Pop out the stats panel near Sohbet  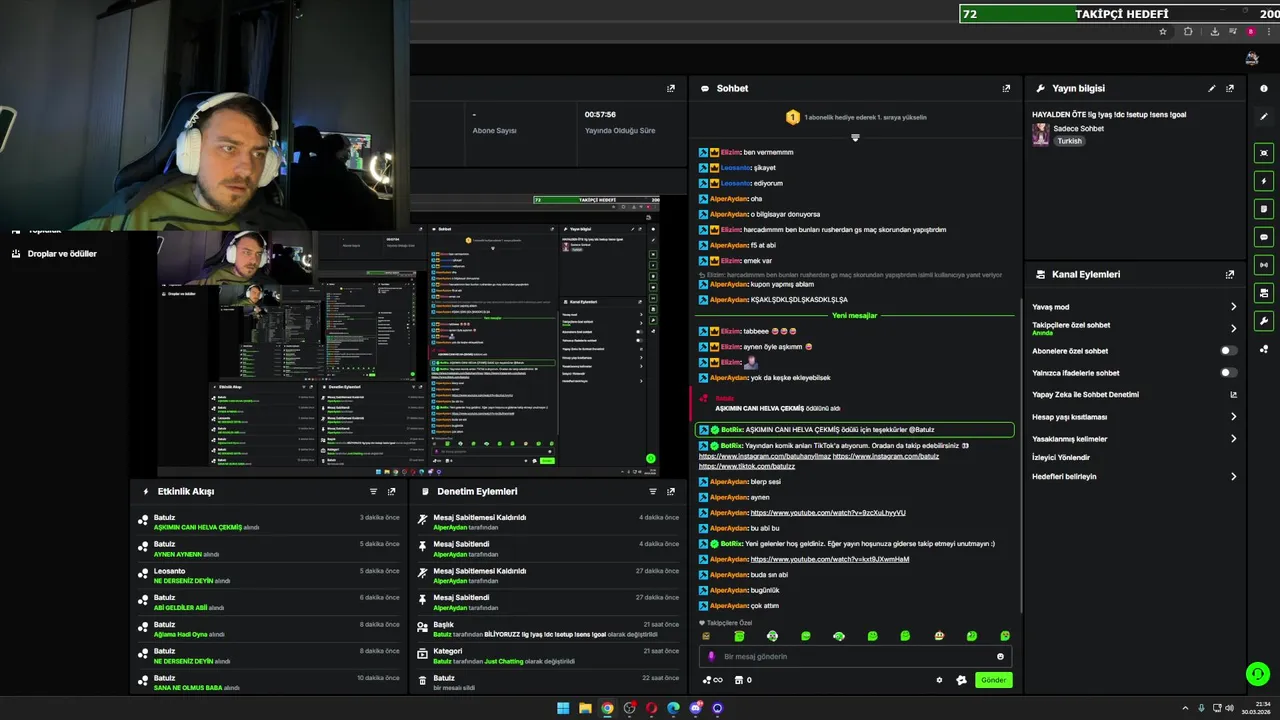click(x=671, y=88)
